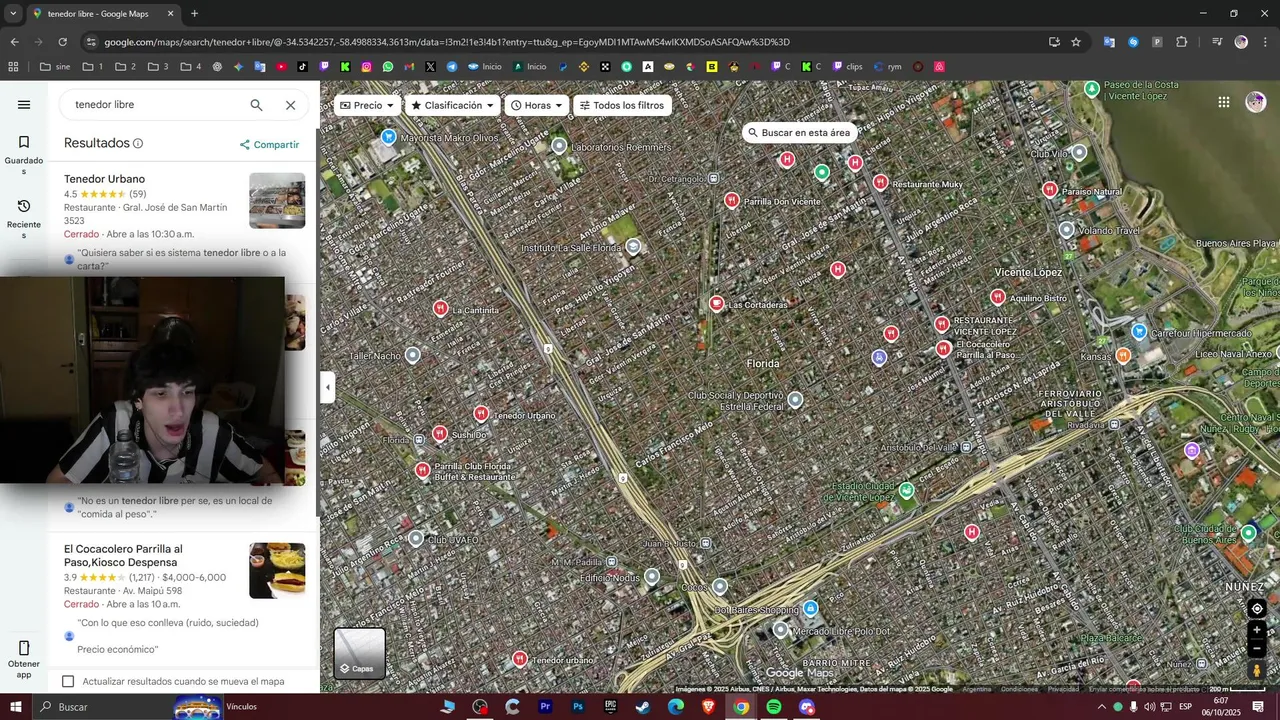Toggle Actualizar resultados cuando se mueva checkbox

point(68,681)
